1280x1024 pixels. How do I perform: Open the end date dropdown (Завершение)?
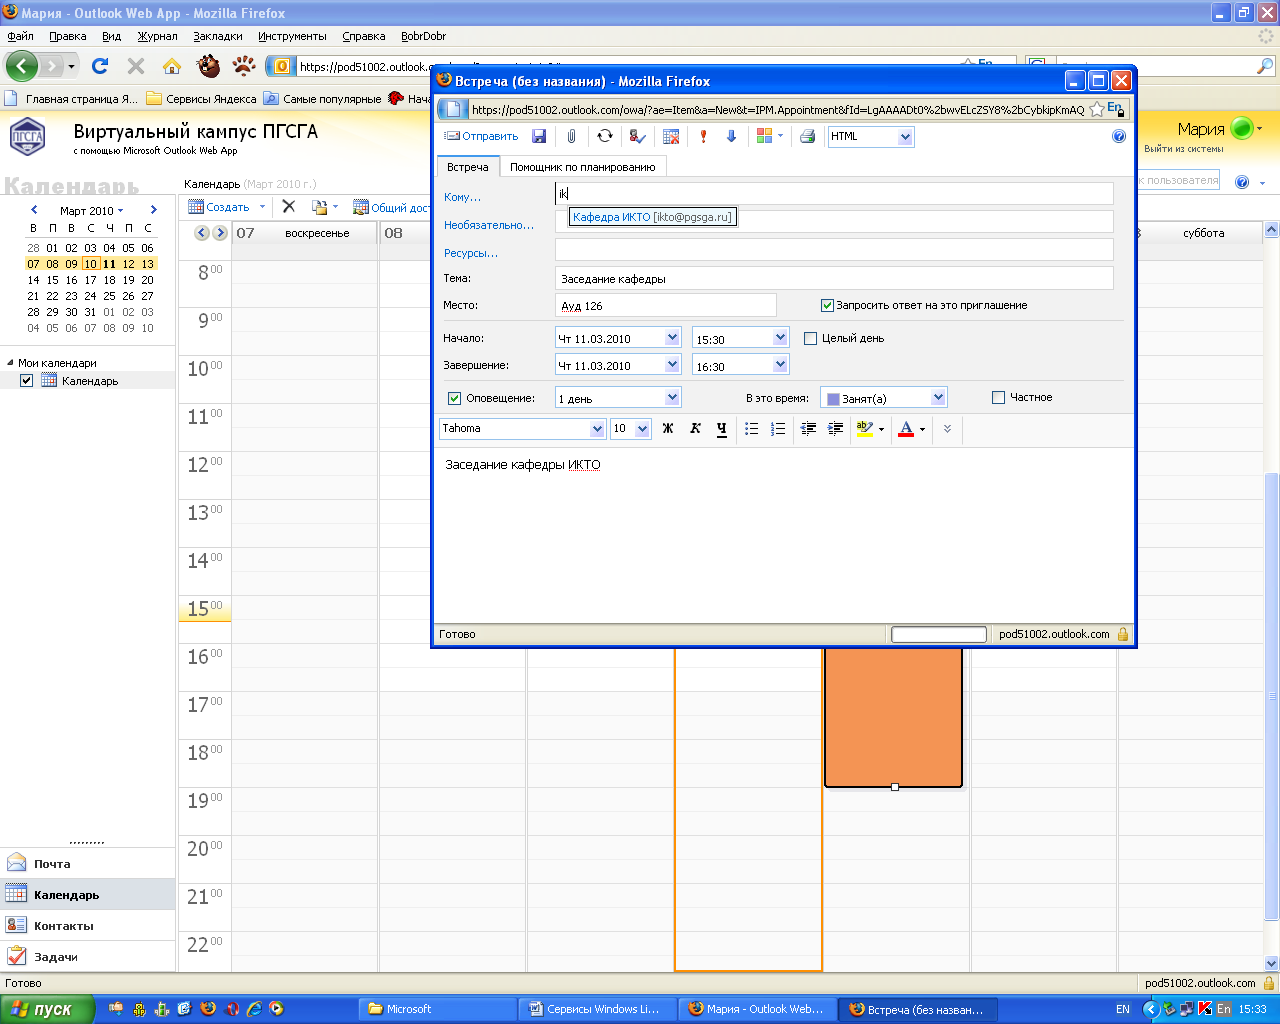click(x=672, y=365)
